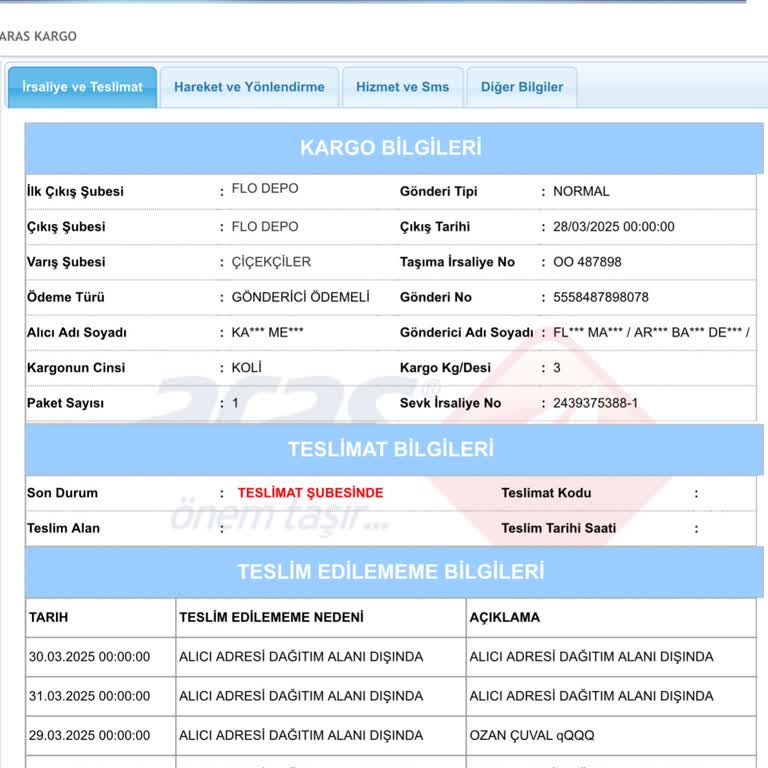Click Gönderi Tipi value NORMAL

(x=581, y=192)
